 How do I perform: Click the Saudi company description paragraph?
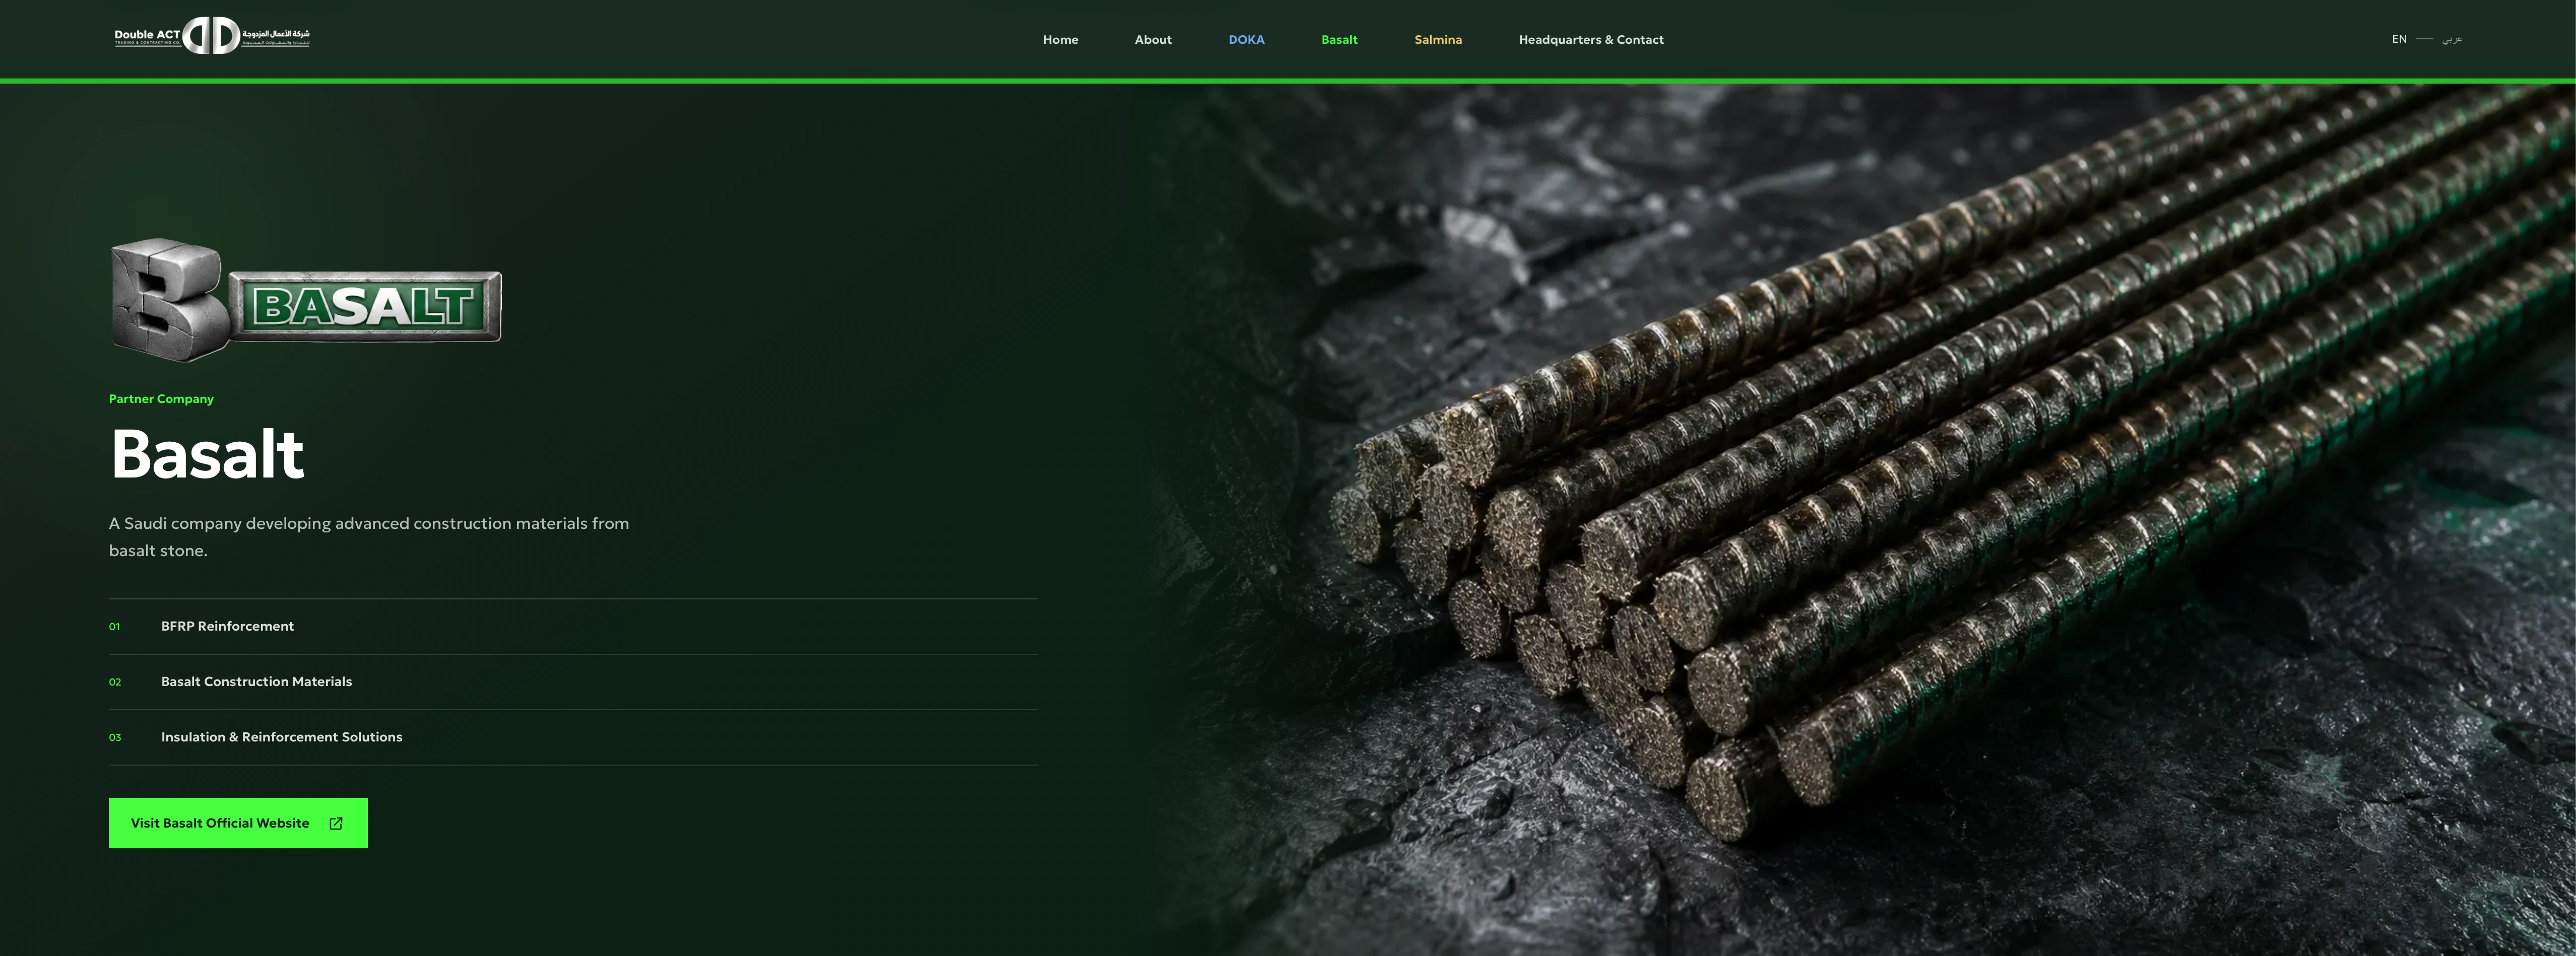click(369, 537)
